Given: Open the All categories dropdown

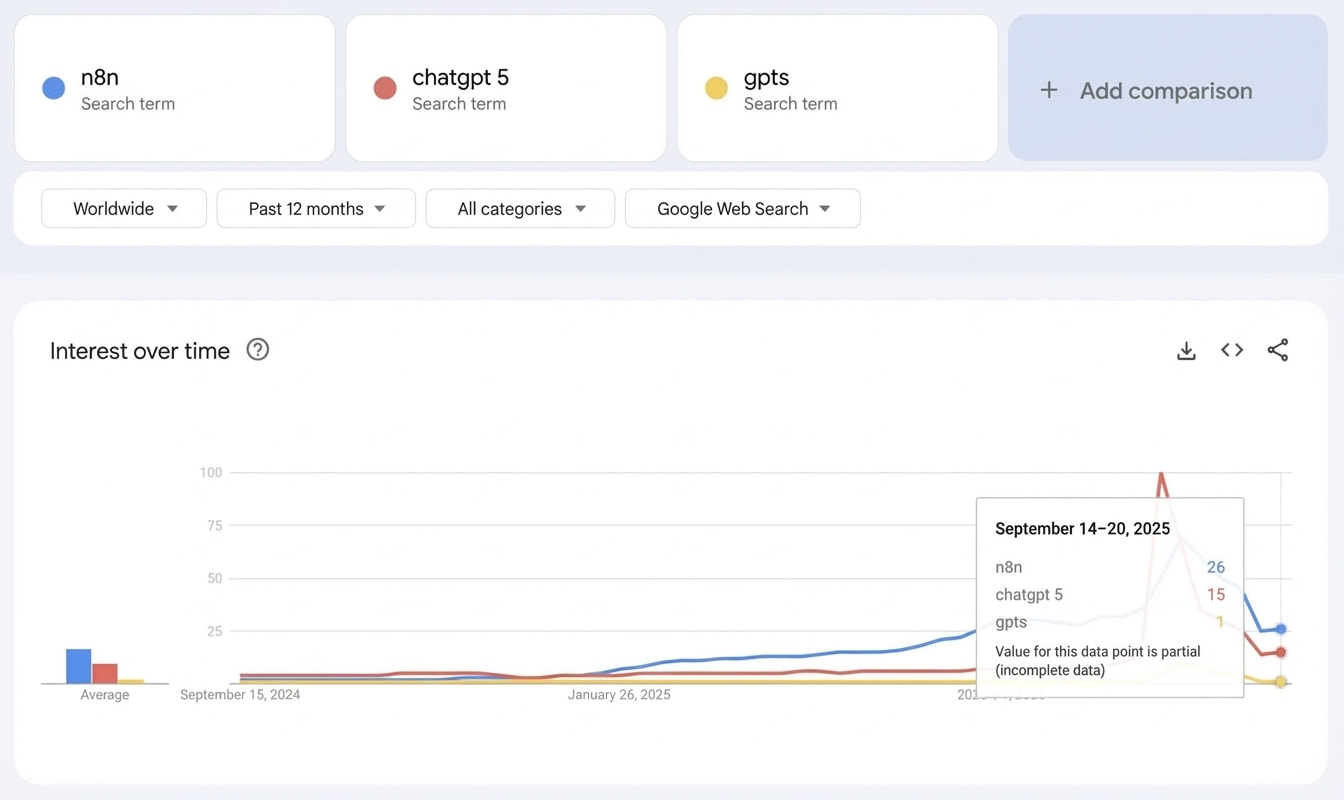Looking at the screenshot, I should point(520,209).
